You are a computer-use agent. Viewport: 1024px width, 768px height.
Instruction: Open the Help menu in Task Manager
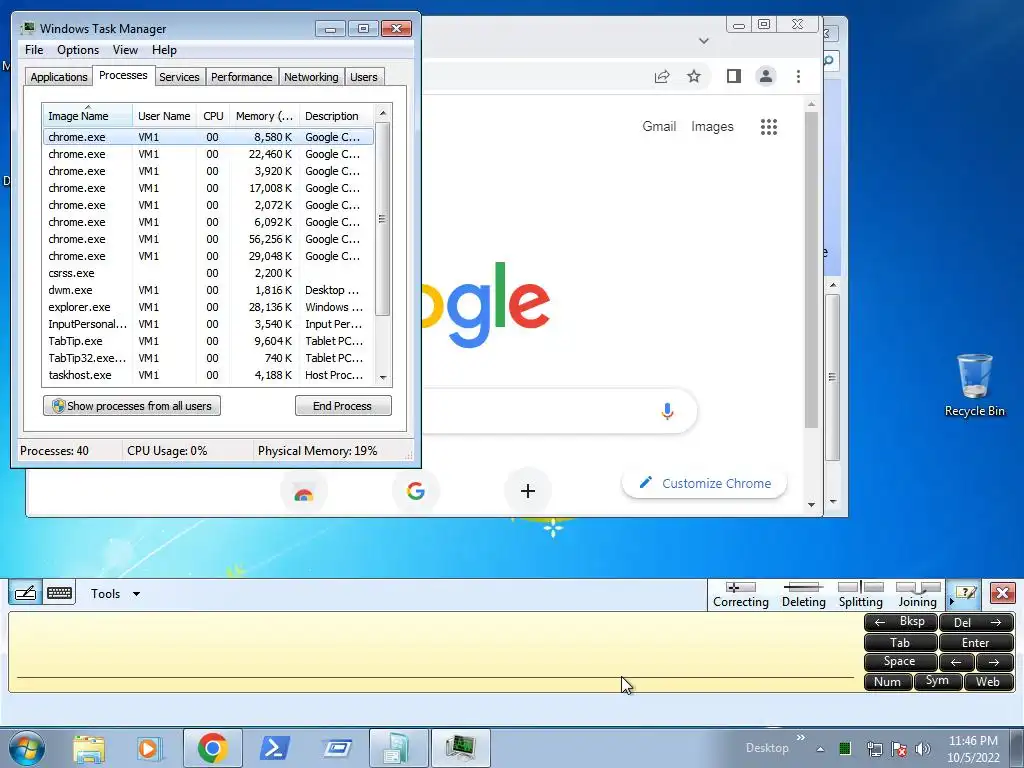coord(164,50)
